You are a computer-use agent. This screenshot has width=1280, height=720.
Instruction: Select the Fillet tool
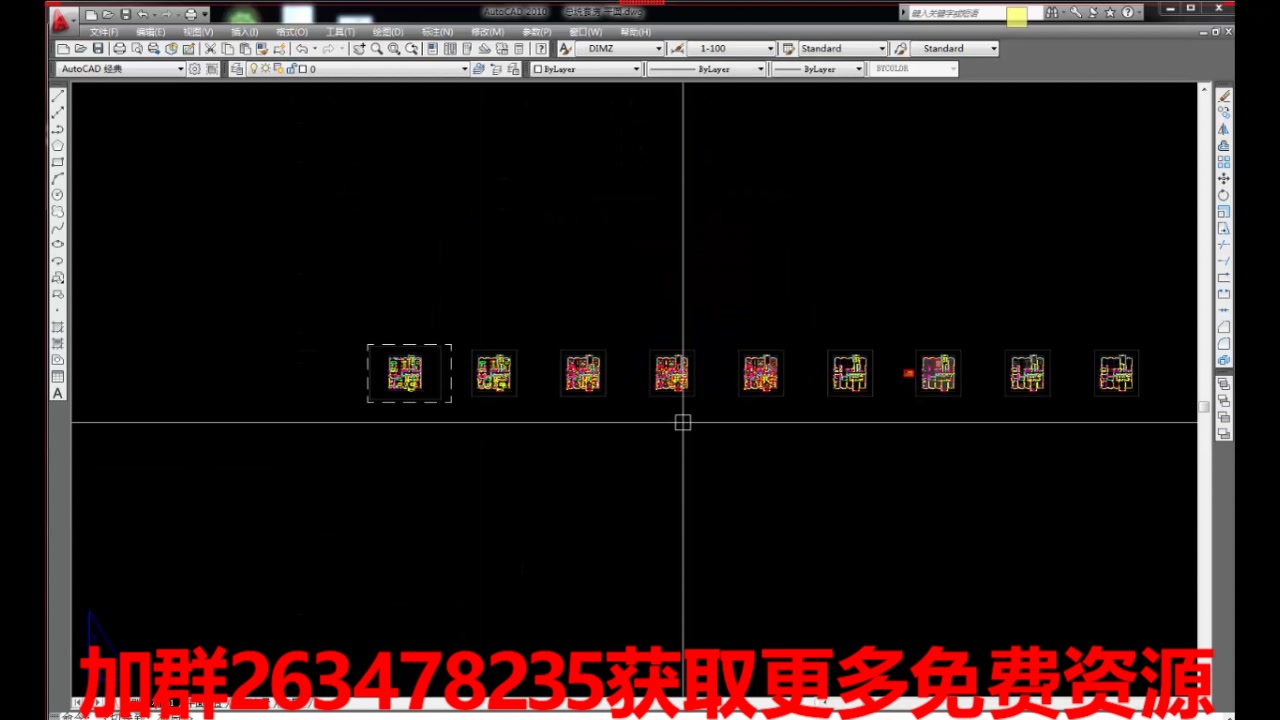pos(1224,344)
